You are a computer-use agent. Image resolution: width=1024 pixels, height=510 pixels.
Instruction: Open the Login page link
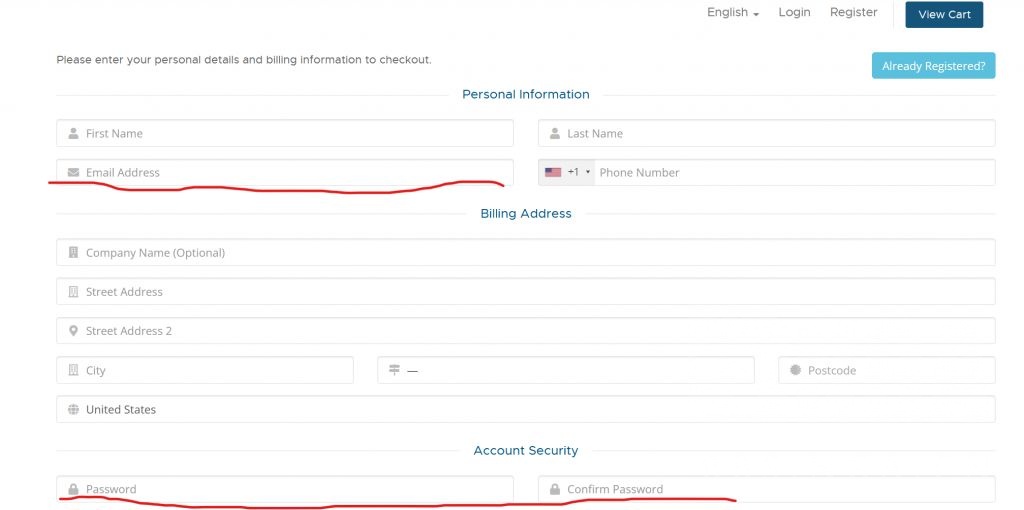click(x=794, y=12)
